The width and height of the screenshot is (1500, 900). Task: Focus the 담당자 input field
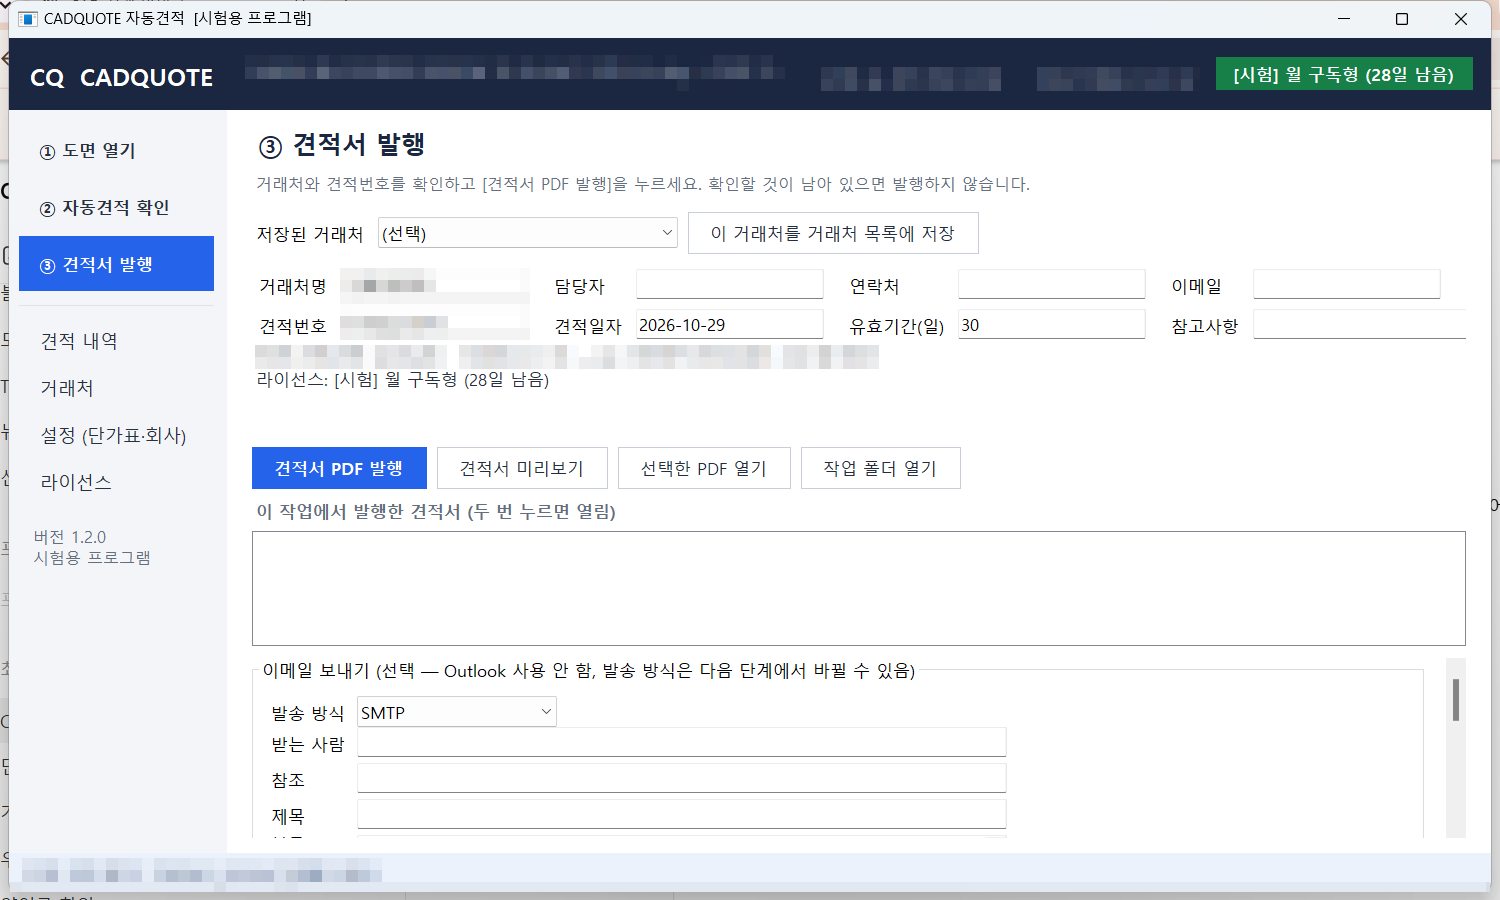730,285
